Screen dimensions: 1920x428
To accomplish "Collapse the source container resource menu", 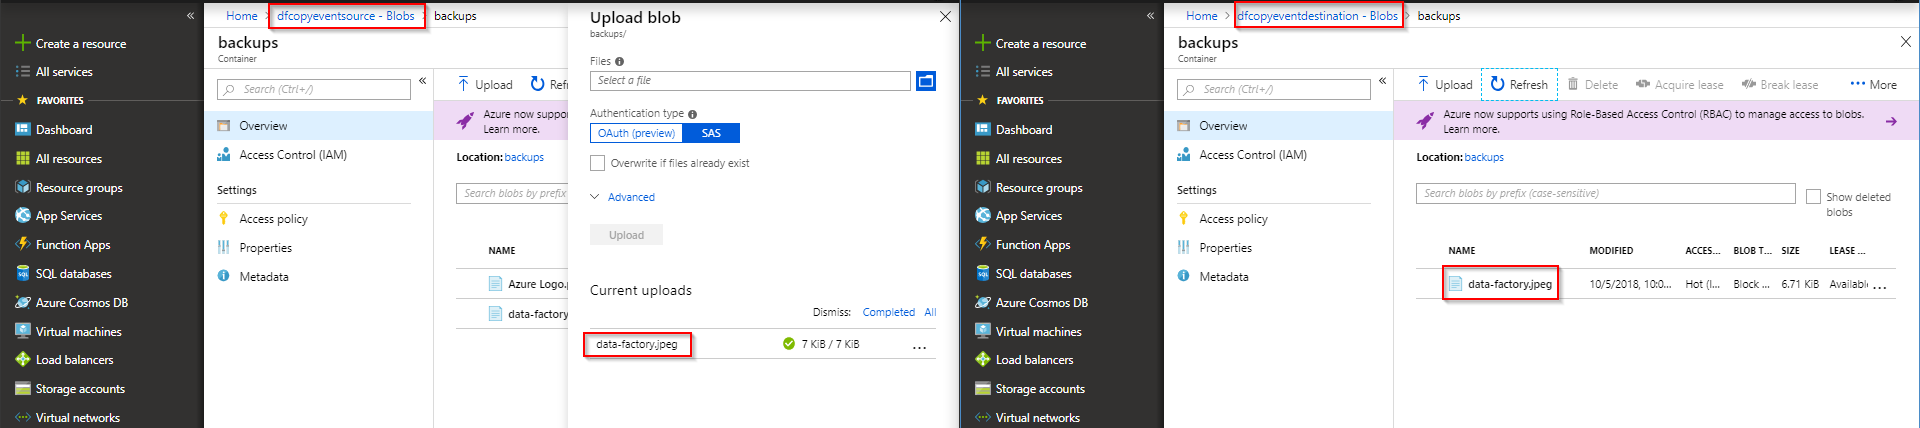I will (422, 81).
